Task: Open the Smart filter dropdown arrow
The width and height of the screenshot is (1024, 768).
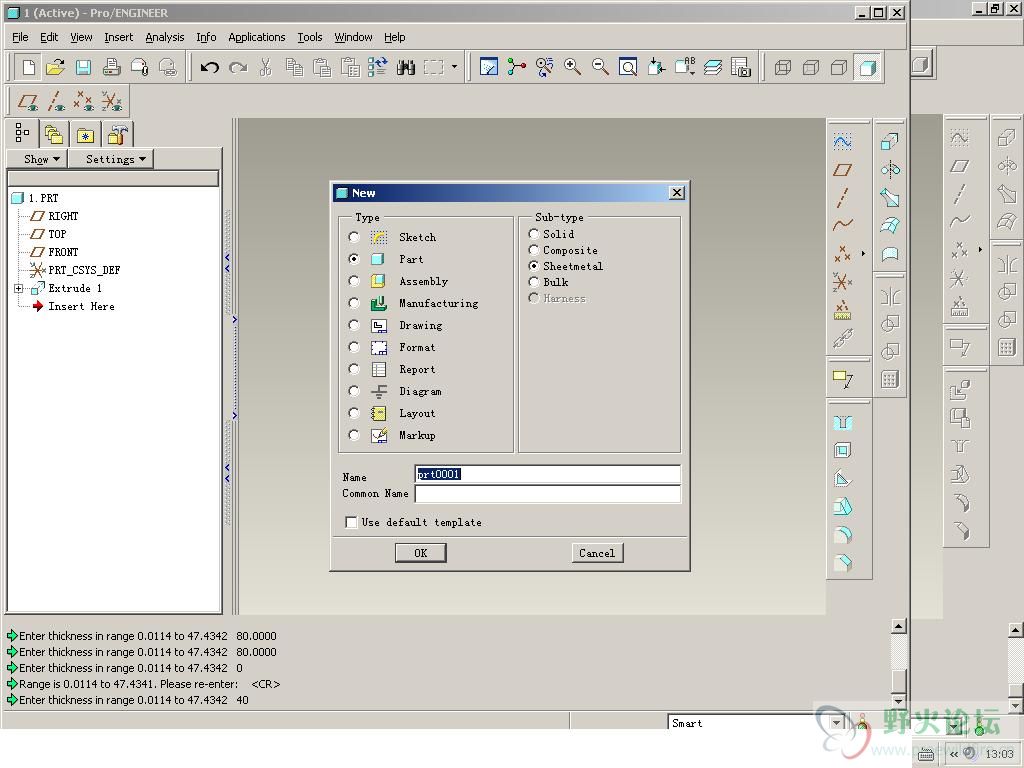Action: (837, 723)
